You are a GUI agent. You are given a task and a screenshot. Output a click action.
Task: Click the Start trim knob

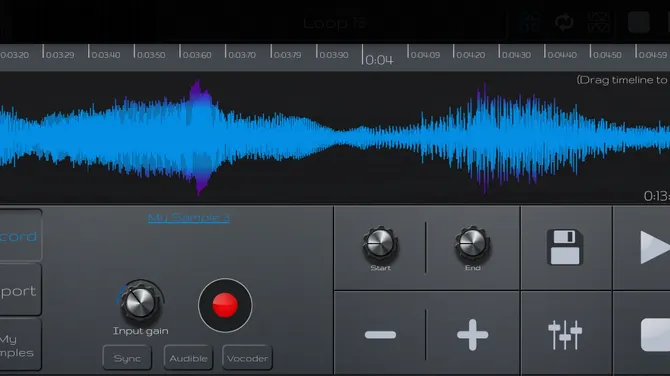pos(380,244)
